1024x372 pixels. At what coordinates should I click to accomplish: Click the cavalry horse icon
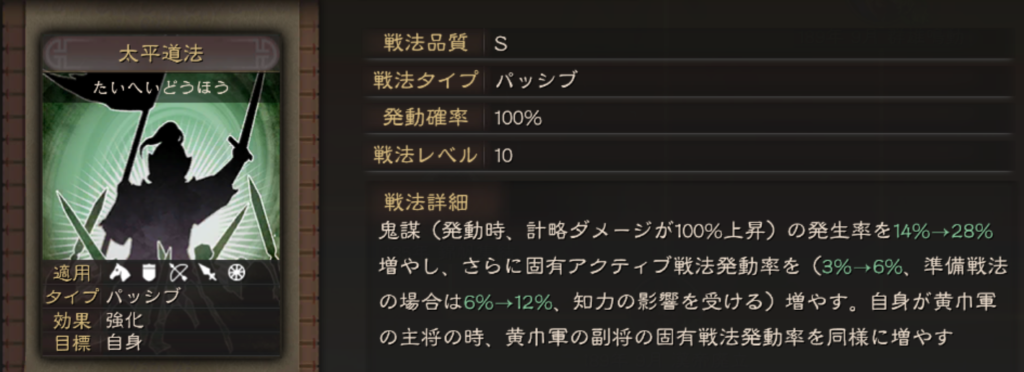[x=118, y=273]
